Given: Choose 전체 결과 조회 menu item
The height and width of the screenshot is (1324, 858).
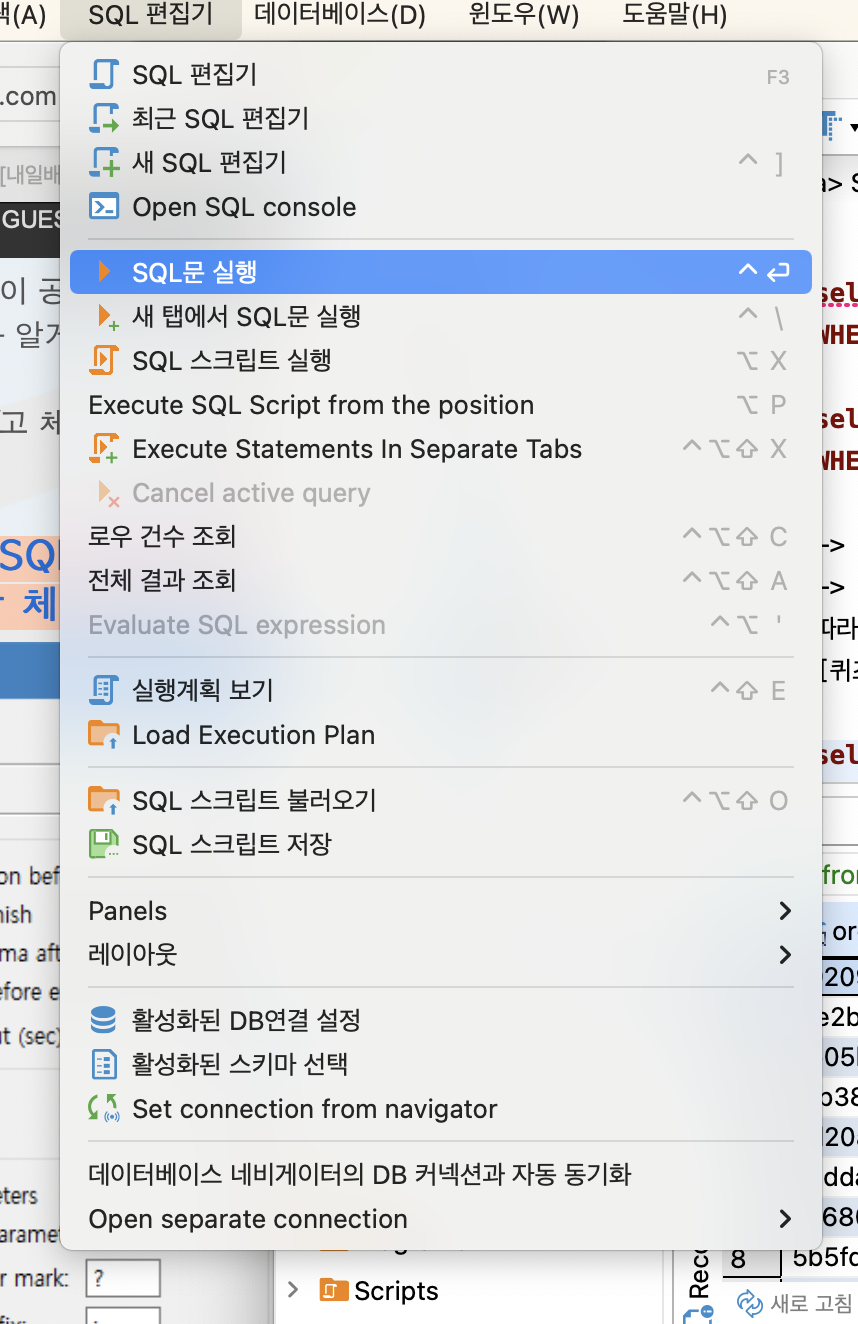Looking at the screenshot, I should (x=440, y=581).
